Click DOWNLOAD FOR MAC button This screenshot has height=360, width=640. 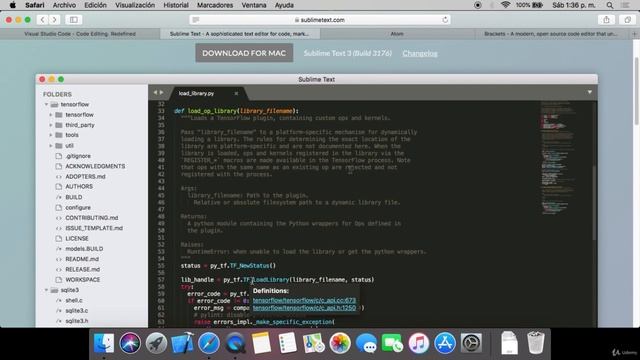[x=244, y=53]
